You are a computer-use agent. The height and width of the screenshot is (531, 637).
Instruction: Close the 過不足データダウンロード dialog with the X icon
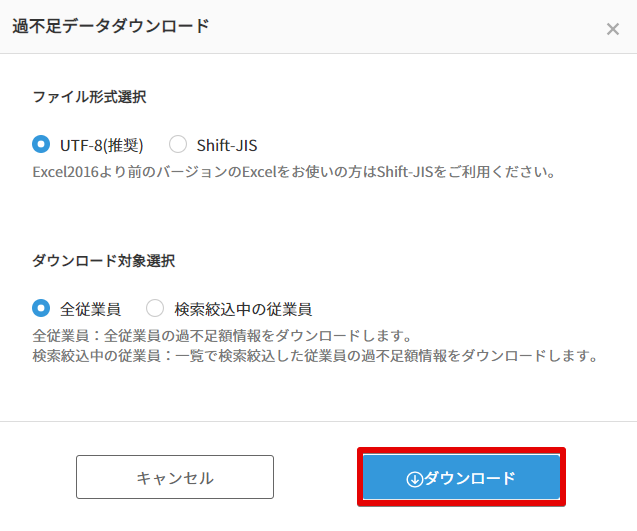(x=613, y=29)
